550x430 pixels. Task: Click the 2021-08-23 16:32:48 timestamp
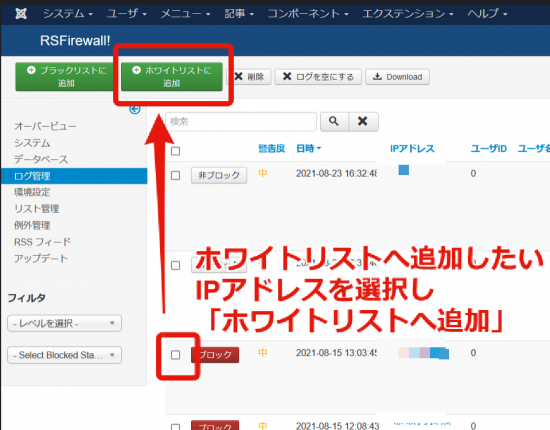click(336, 174)
